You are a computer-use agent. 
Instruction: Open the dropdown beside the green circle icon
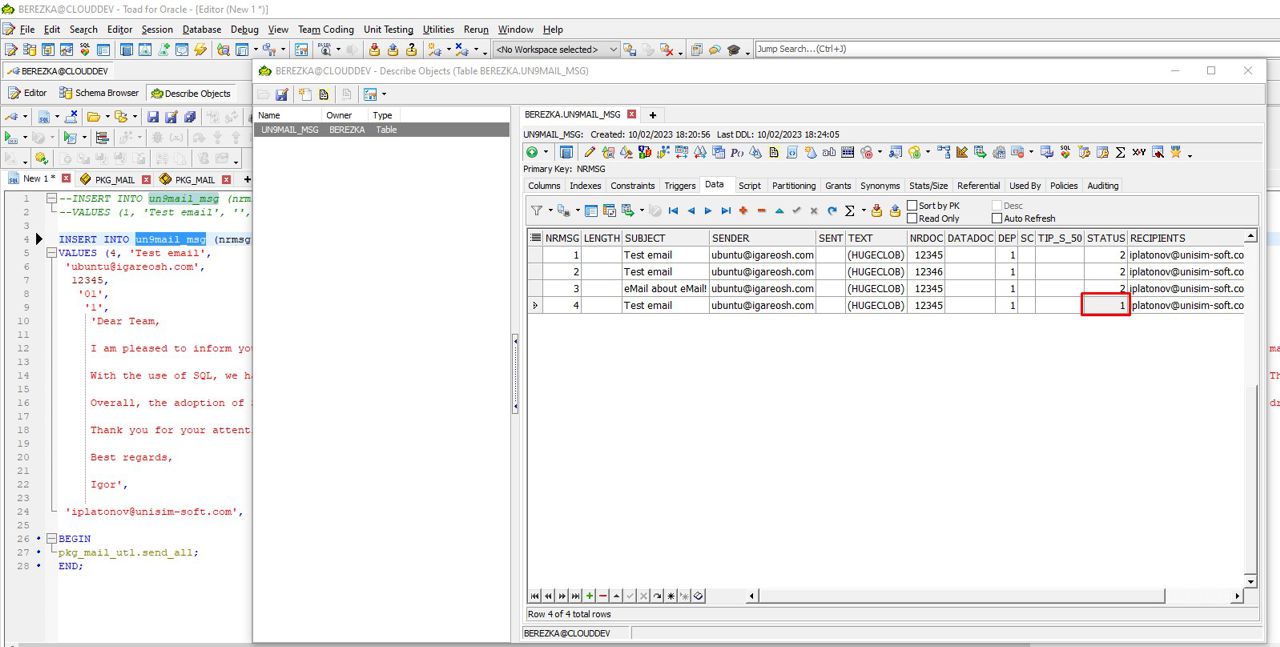tap(545, 152)
